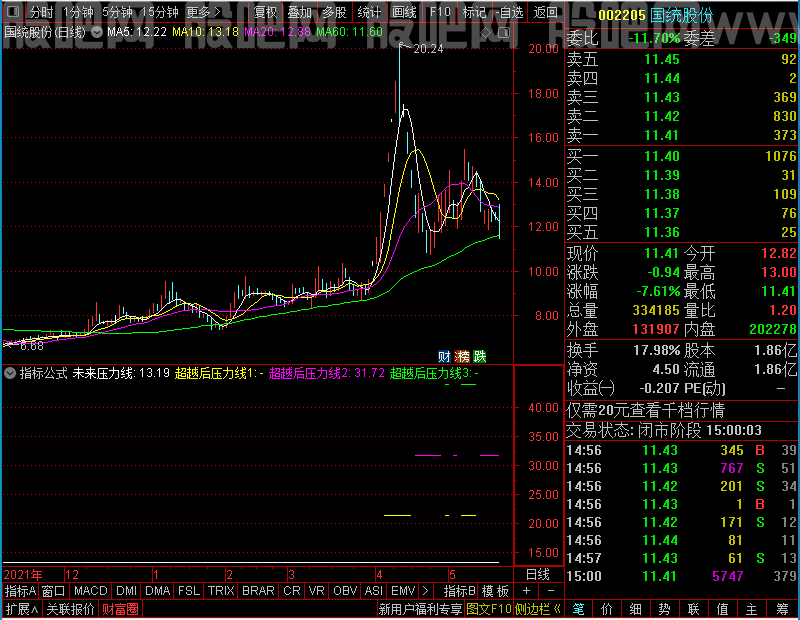Image resolution: width=800 pixels, height=620 pixels.
Task: Select the VR indicator tab
Action: (x=317, y=591)
